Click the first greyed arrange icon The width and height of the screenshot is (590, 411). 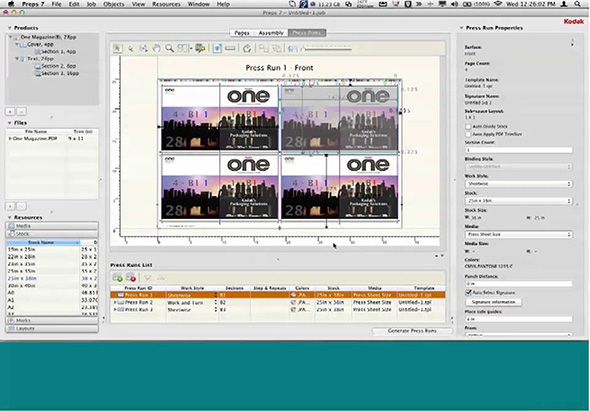(264, 48)
